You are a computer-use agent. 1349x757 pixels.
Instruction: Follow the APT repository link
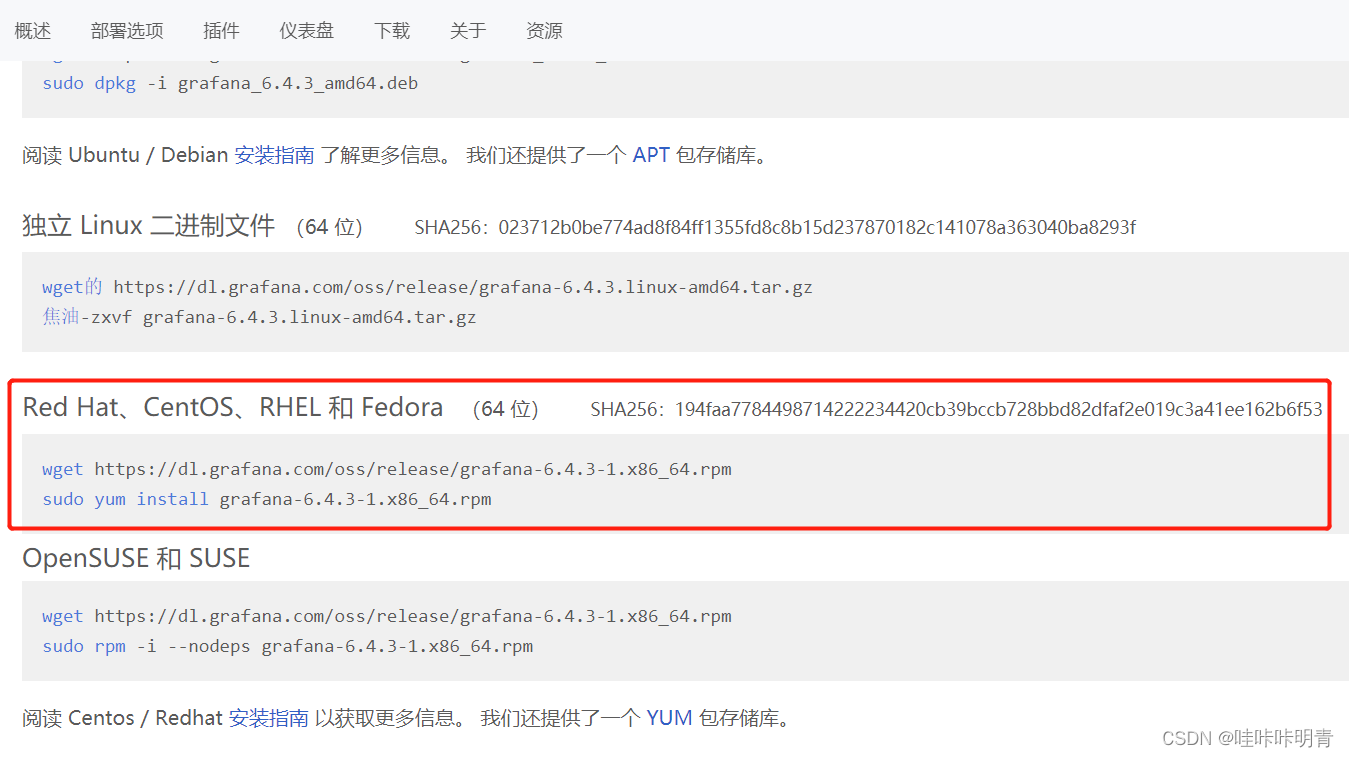pos(651,155)
